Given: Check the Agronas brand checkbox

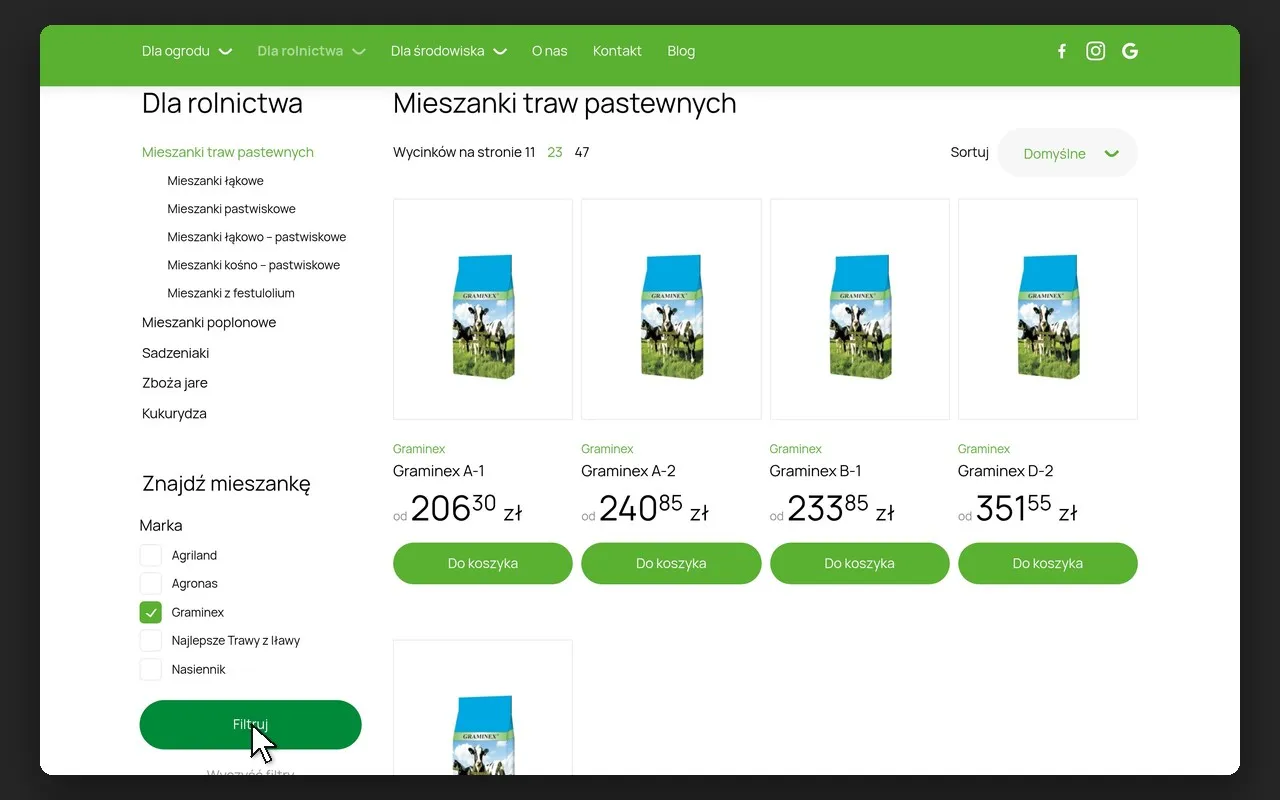Looking at the screenshot, I should coord(151,583).
